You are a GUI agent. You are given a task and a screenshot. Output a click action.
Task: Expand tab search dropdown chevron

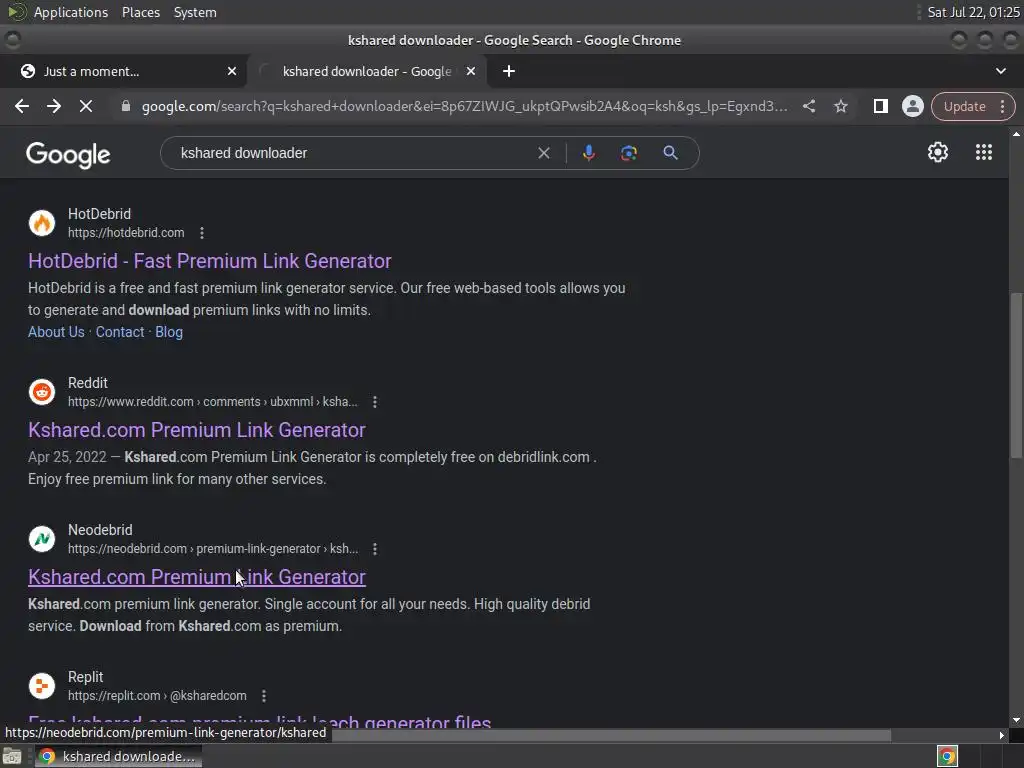[x=1000, y=71]
